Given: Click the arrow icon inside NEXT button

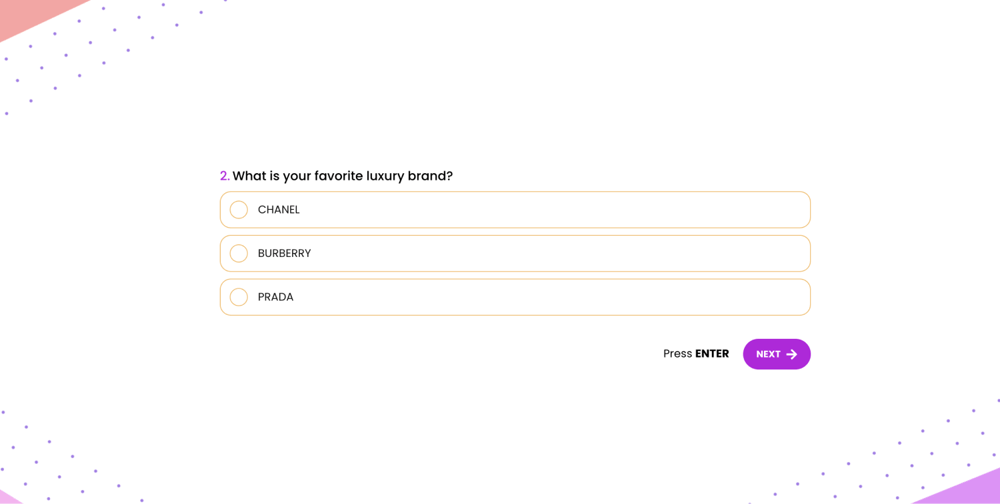Looking at the screenshot, I should click(x=792, y=355).
